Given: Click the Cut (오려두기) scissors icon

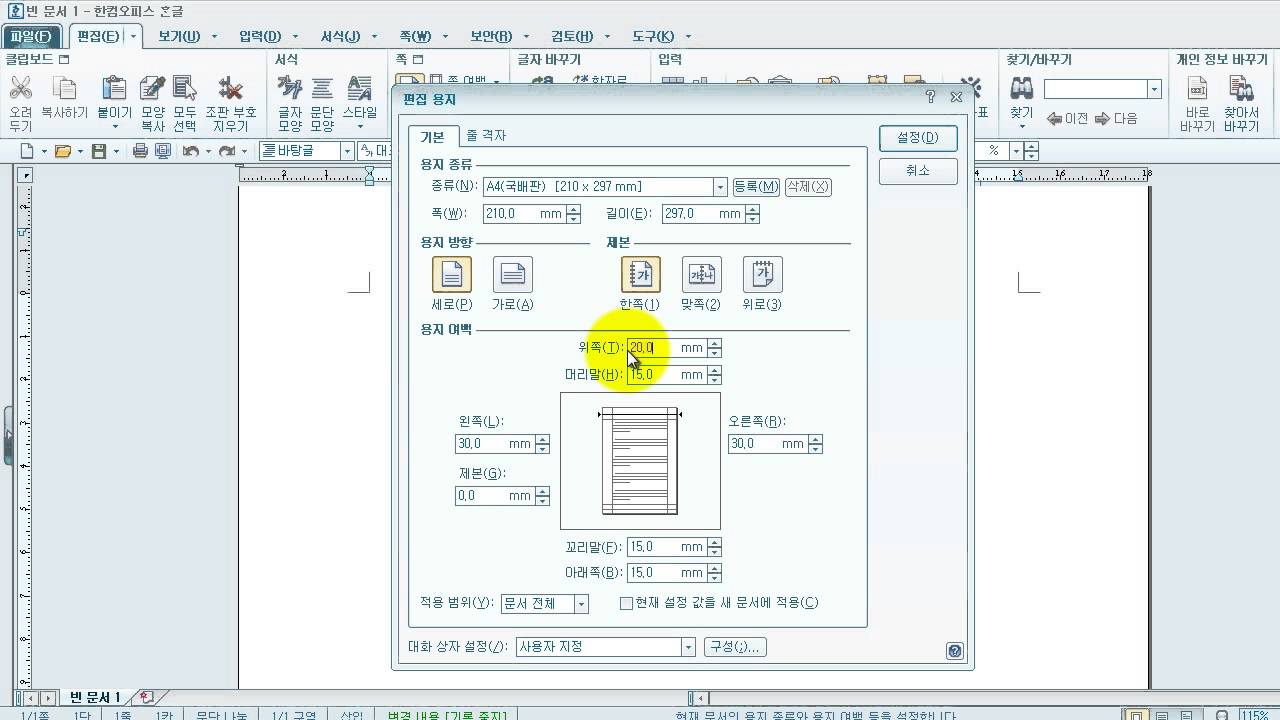Looking at the screenshot, I should [20, 90].
